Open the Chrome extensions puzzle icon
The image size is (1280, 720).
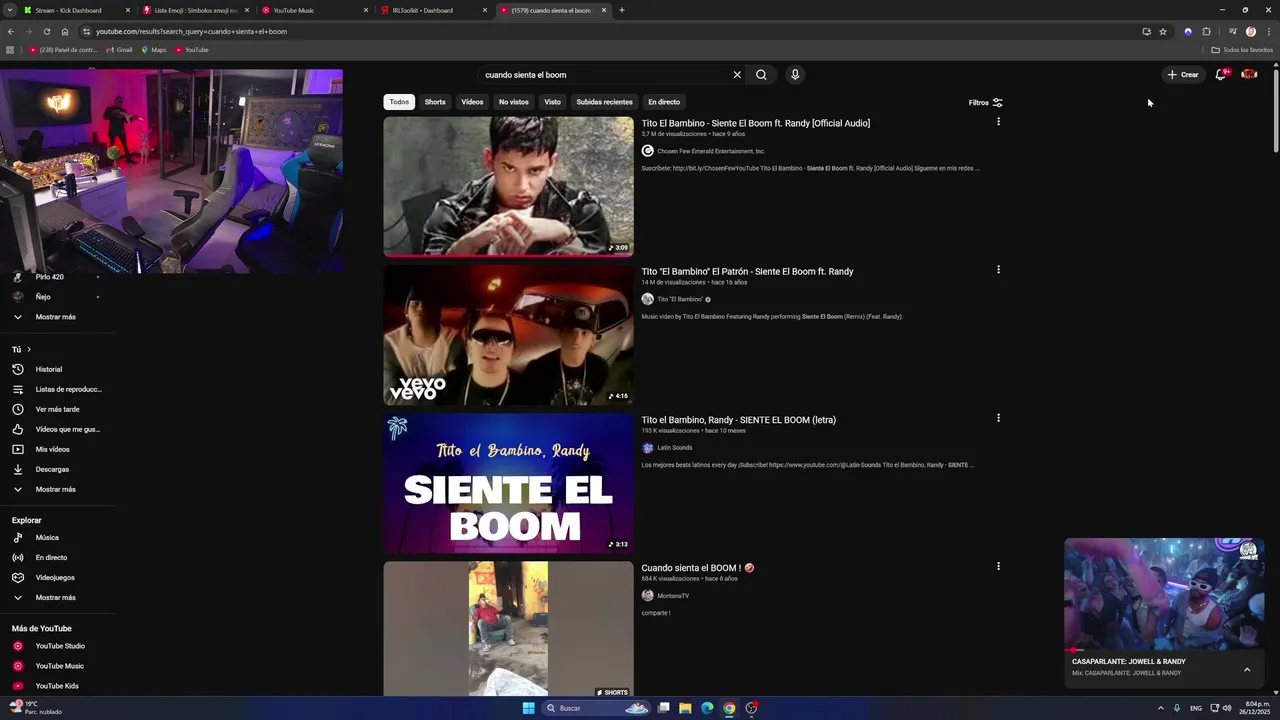[x=1206, y=31]
